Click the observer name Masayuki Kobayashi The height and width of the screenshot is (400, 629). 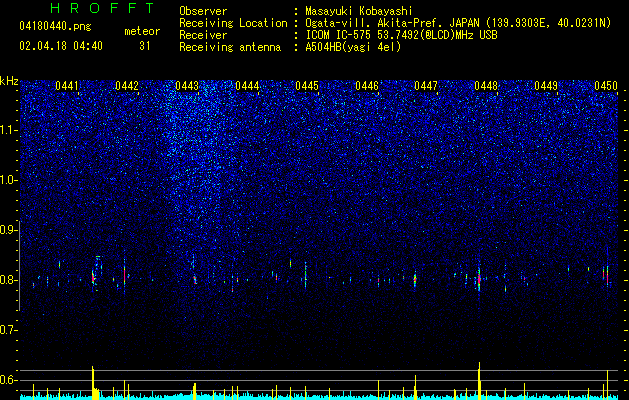coord(359,11)
